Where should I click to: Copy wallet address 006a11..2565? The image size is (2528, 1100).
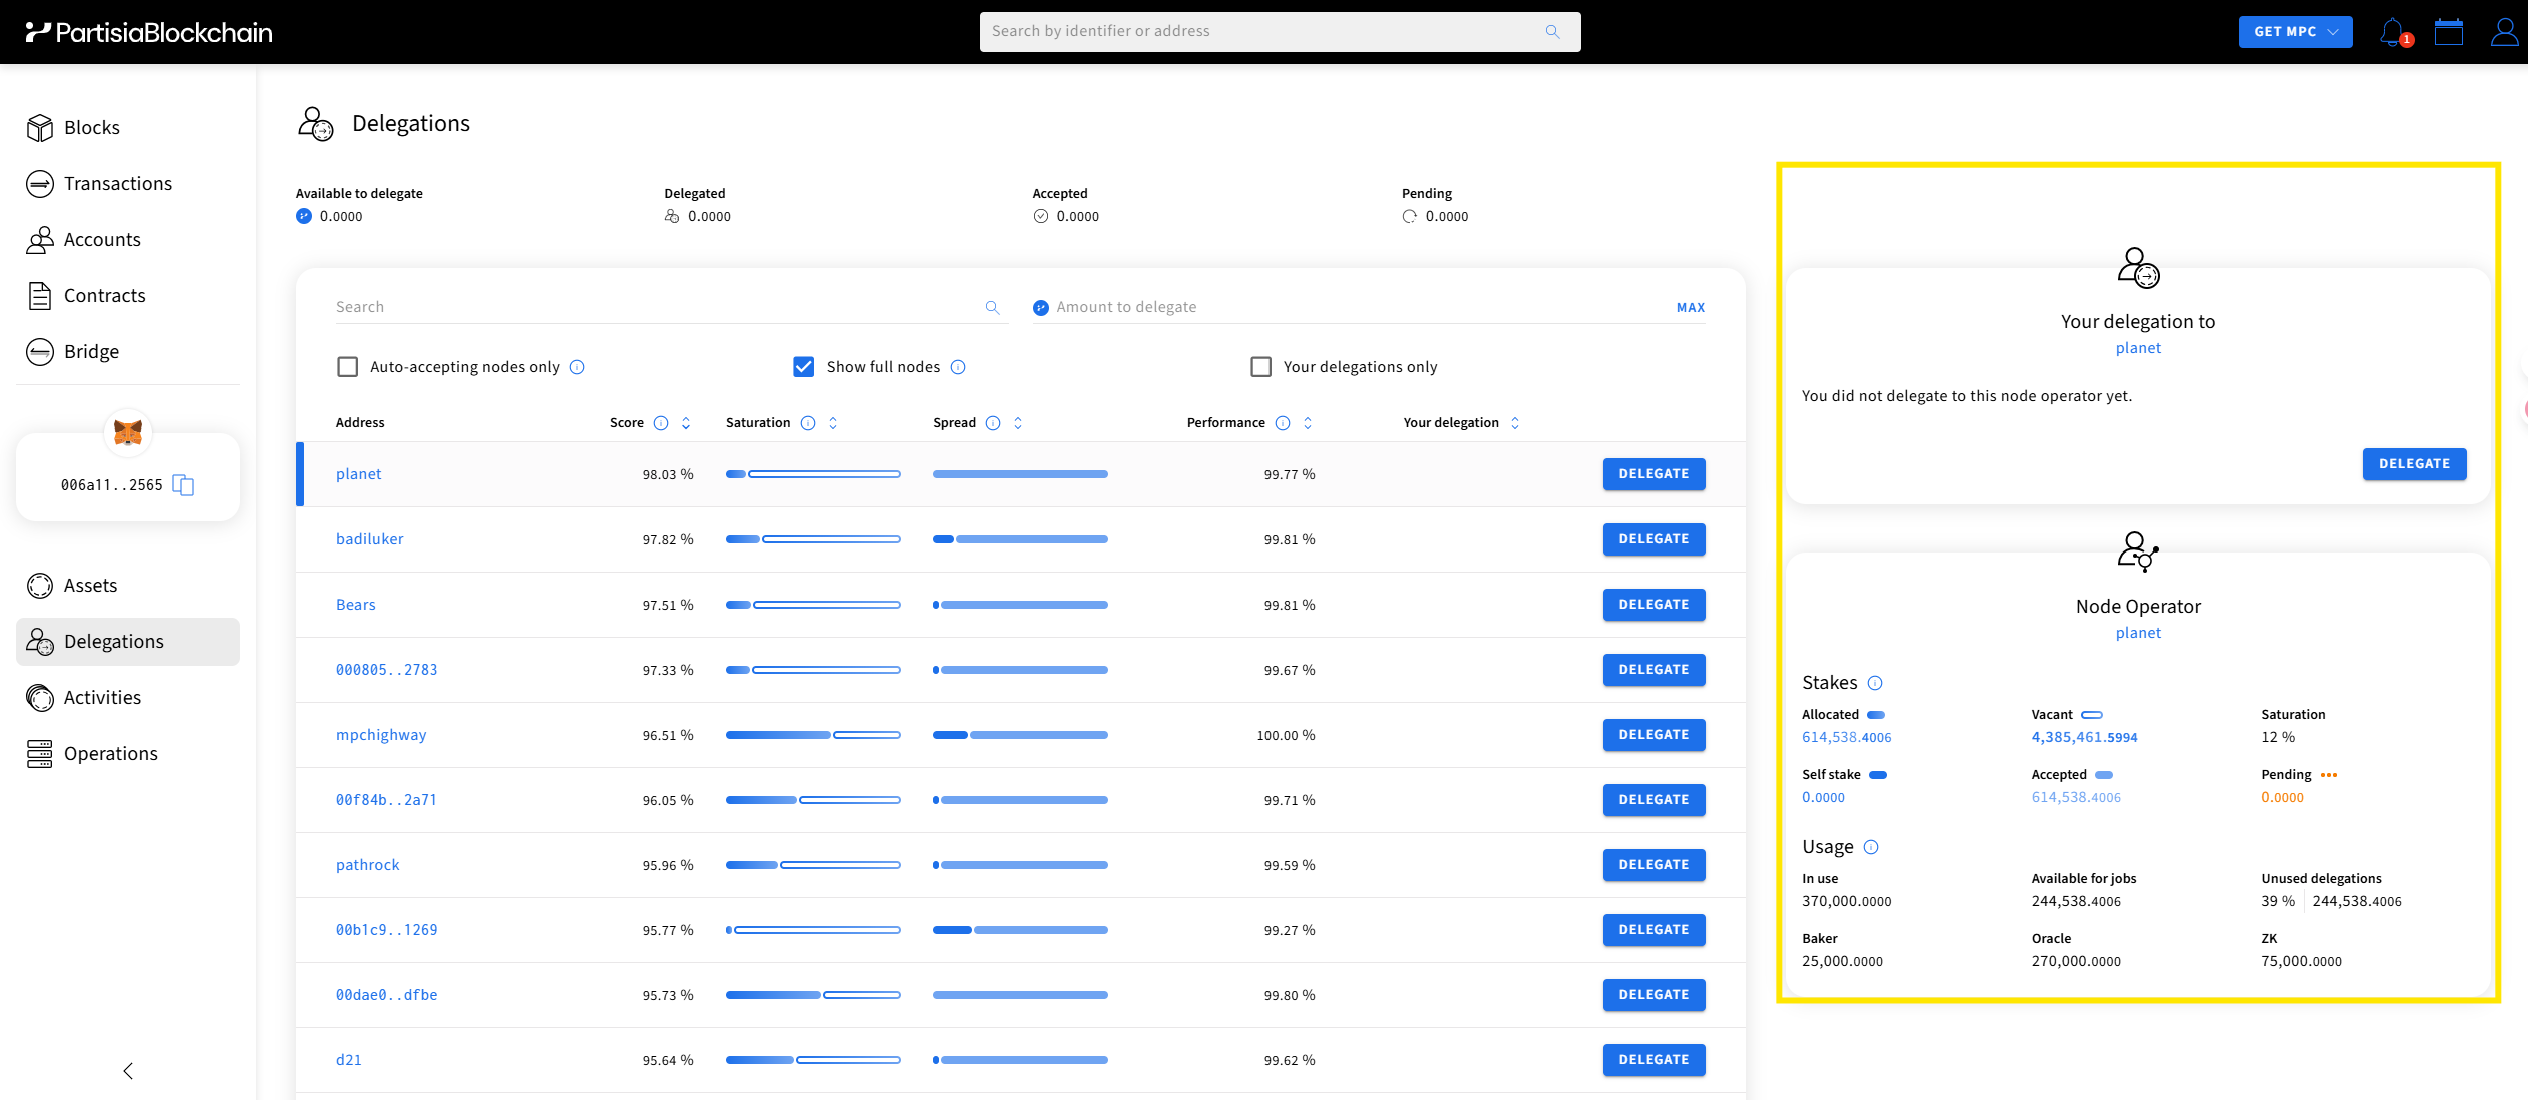pyautogui.click(x=183, y=485)
